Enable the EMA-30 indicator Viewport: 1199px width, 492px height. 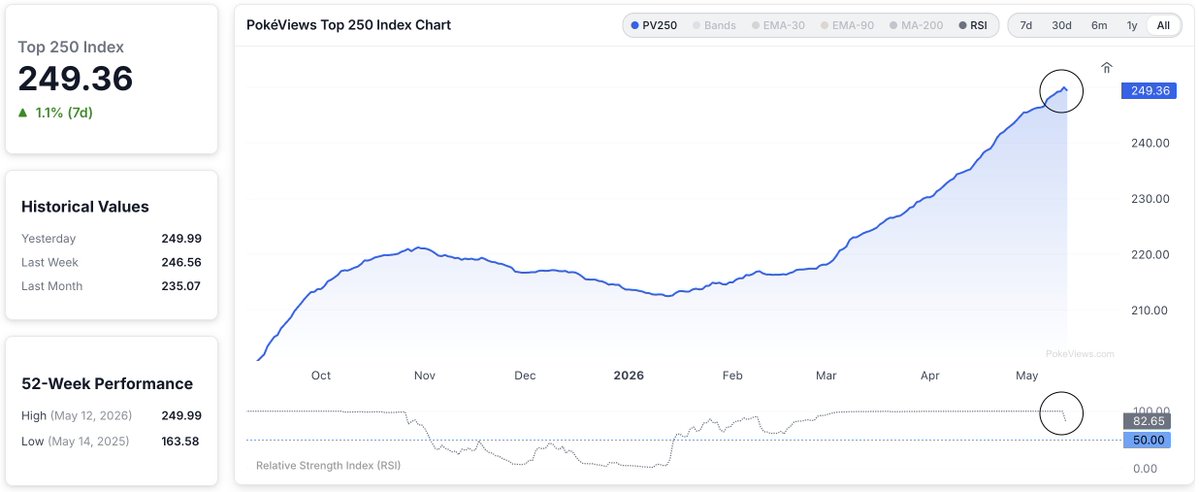click(x=778, y=25)
